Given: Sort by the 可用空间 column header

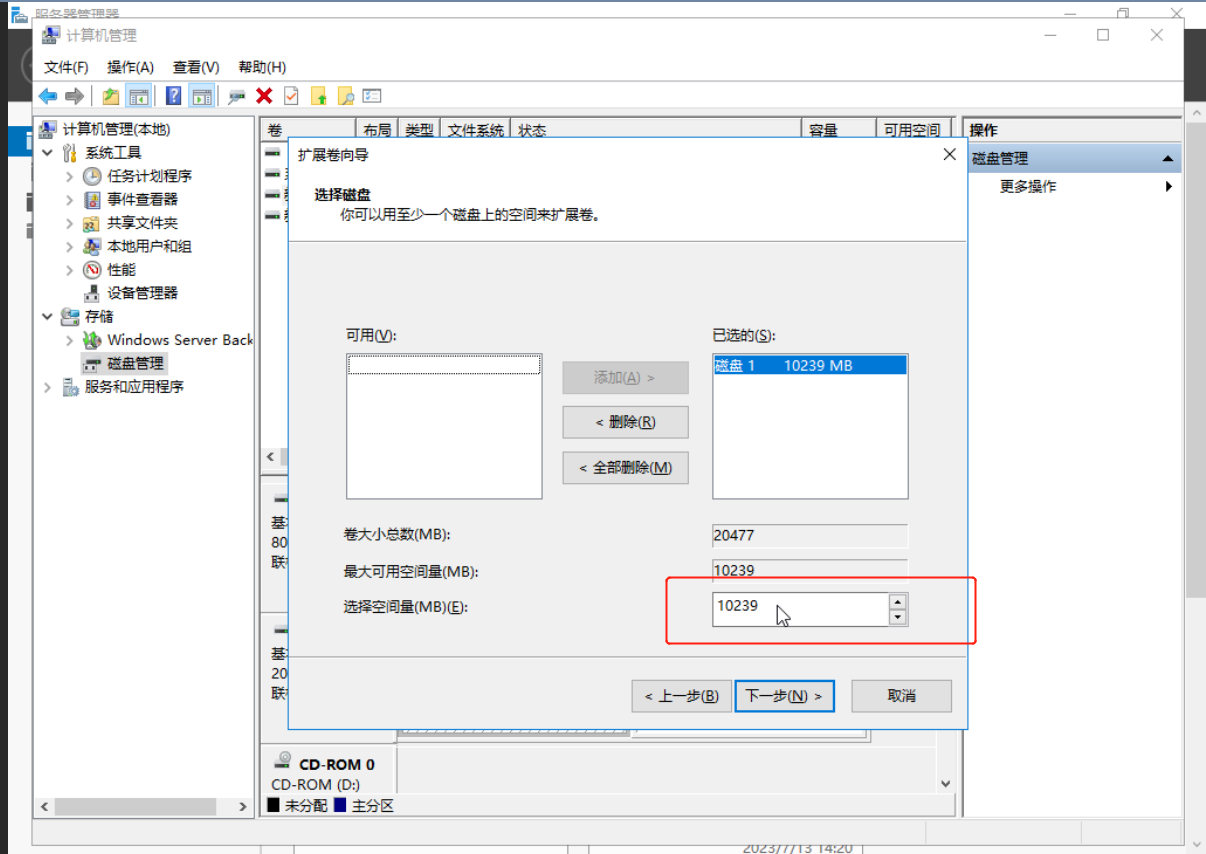Looking at the screenshot, I should (x=912, y=130).
